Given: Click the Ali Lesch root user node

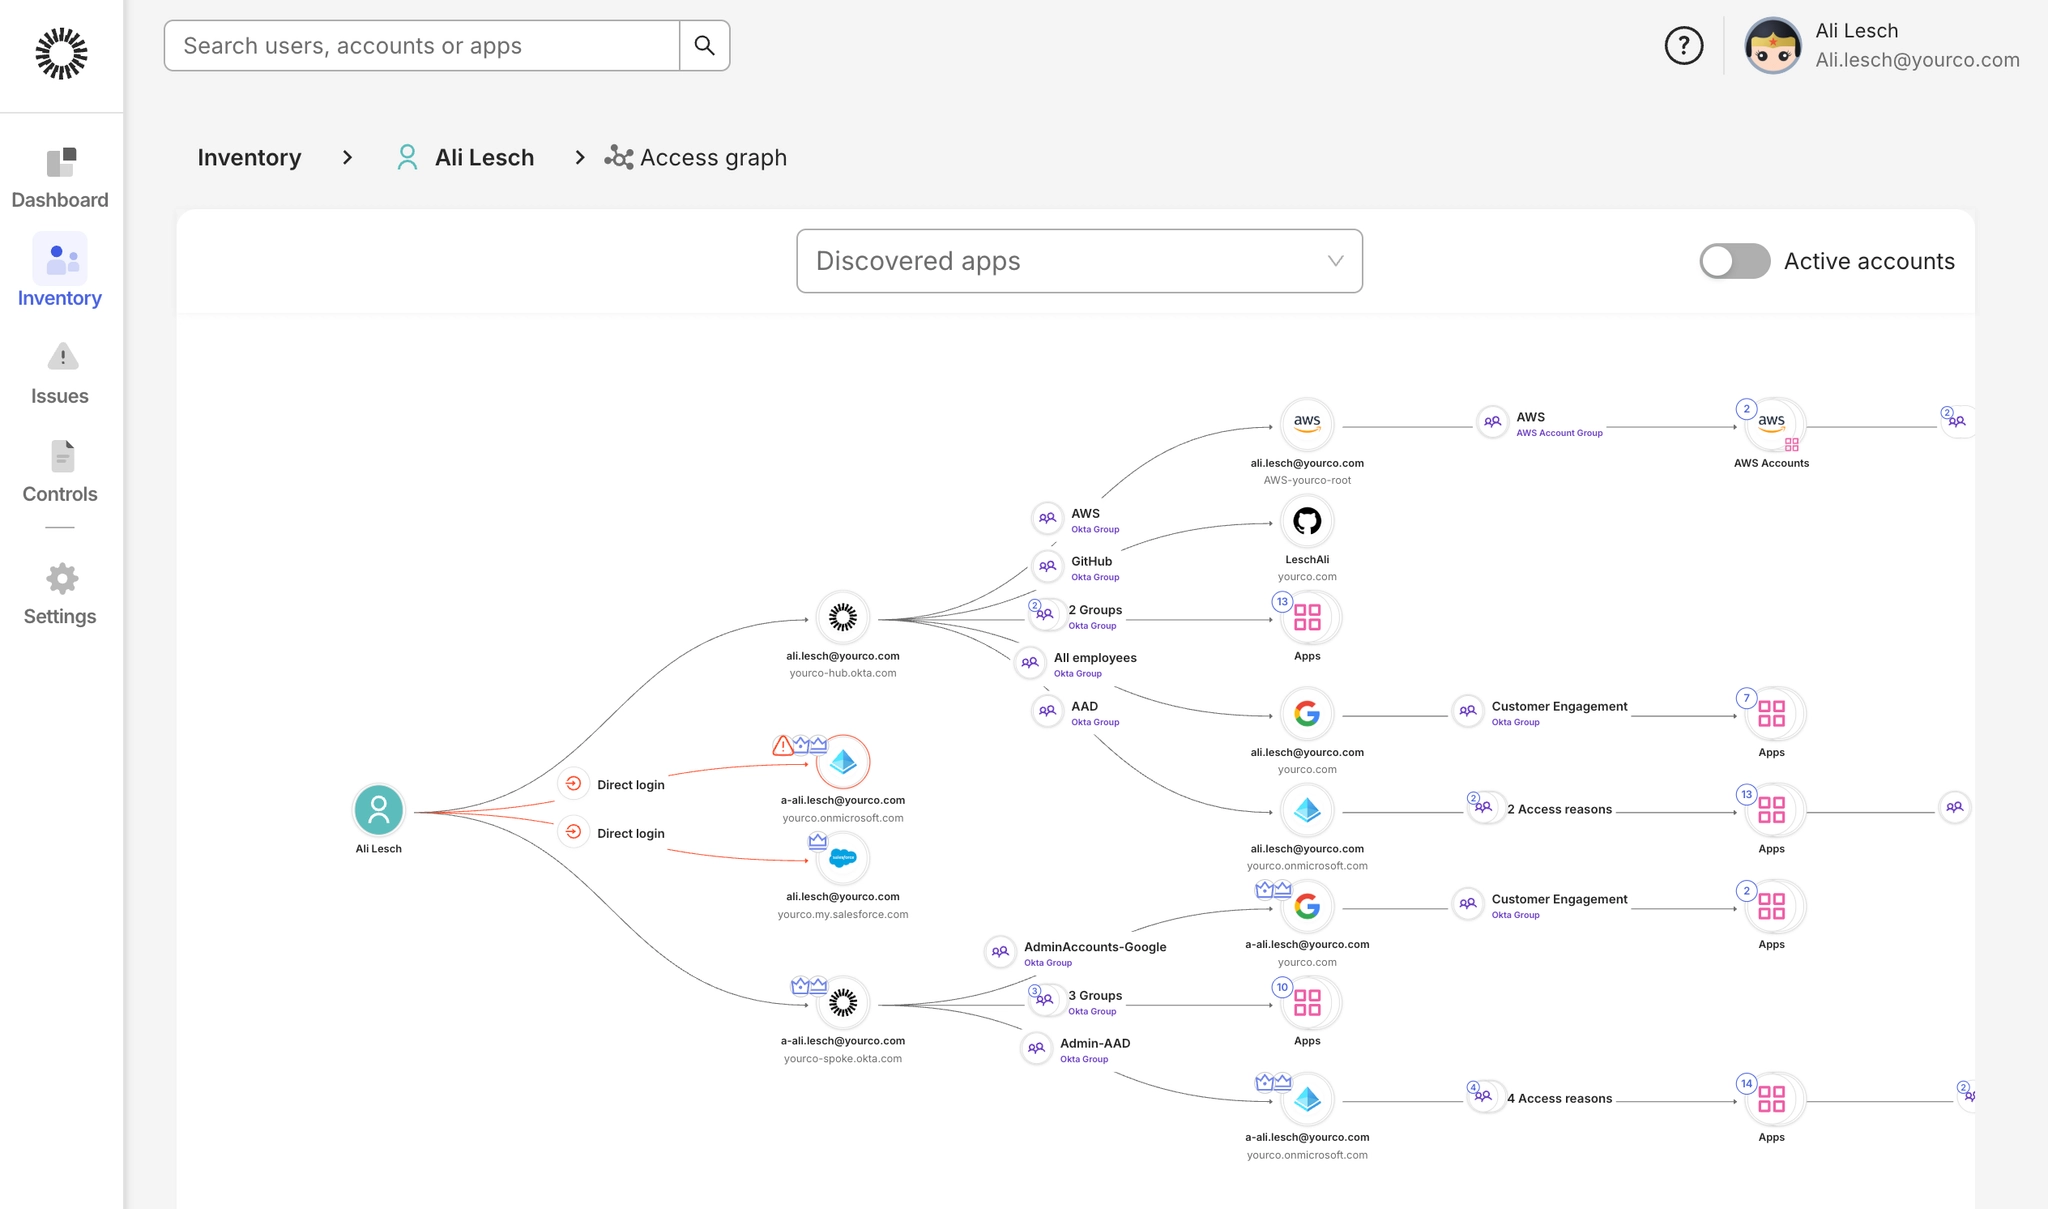Looking at the screenshot, I should tap(378, 810).
